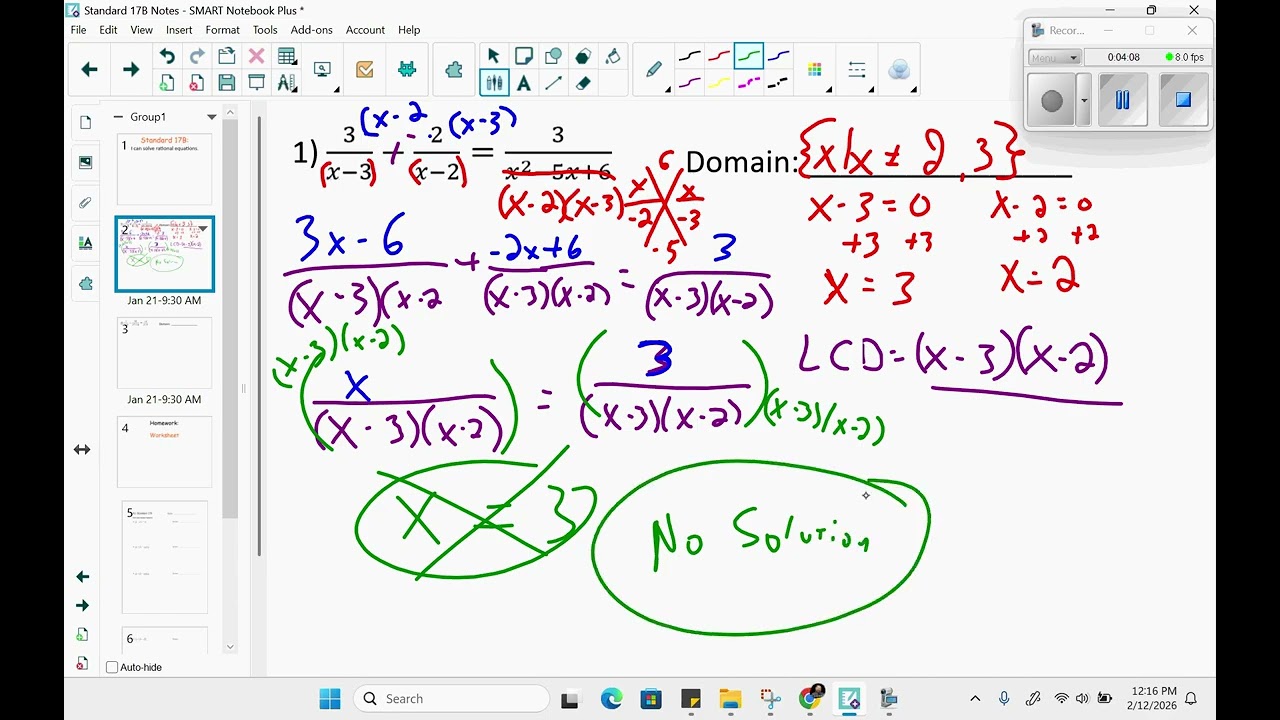
Task: Choose the sticky note shape tool
Action: point(523,56)
